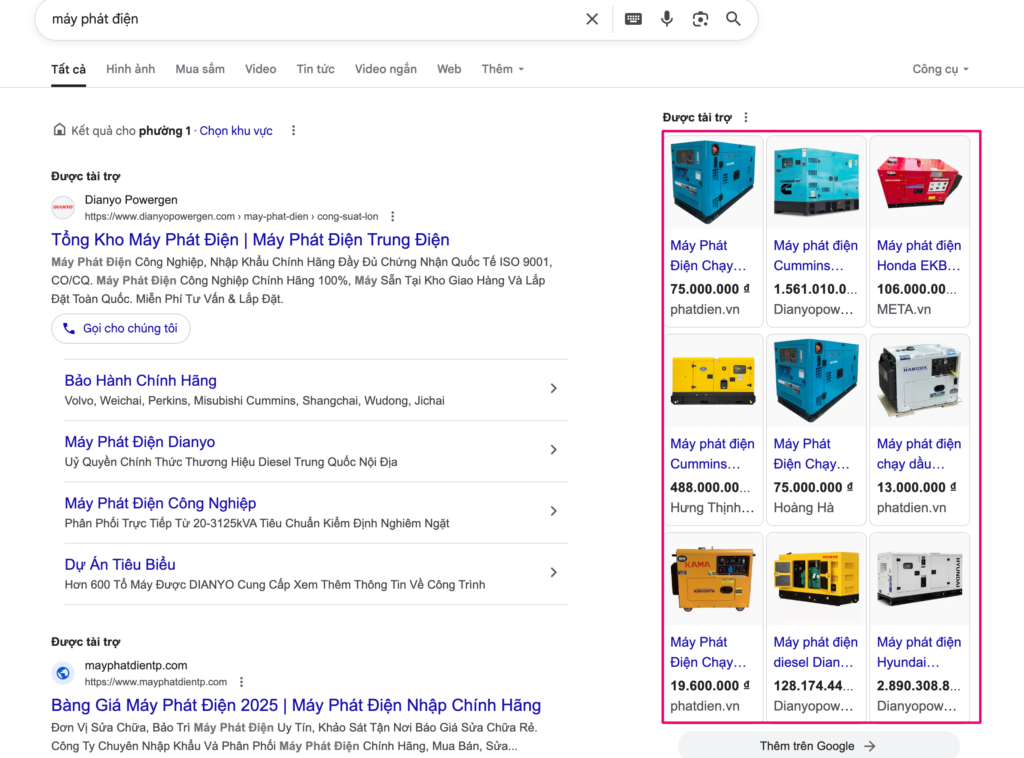Start voice search with microphone icon

[x=666, y=19]
